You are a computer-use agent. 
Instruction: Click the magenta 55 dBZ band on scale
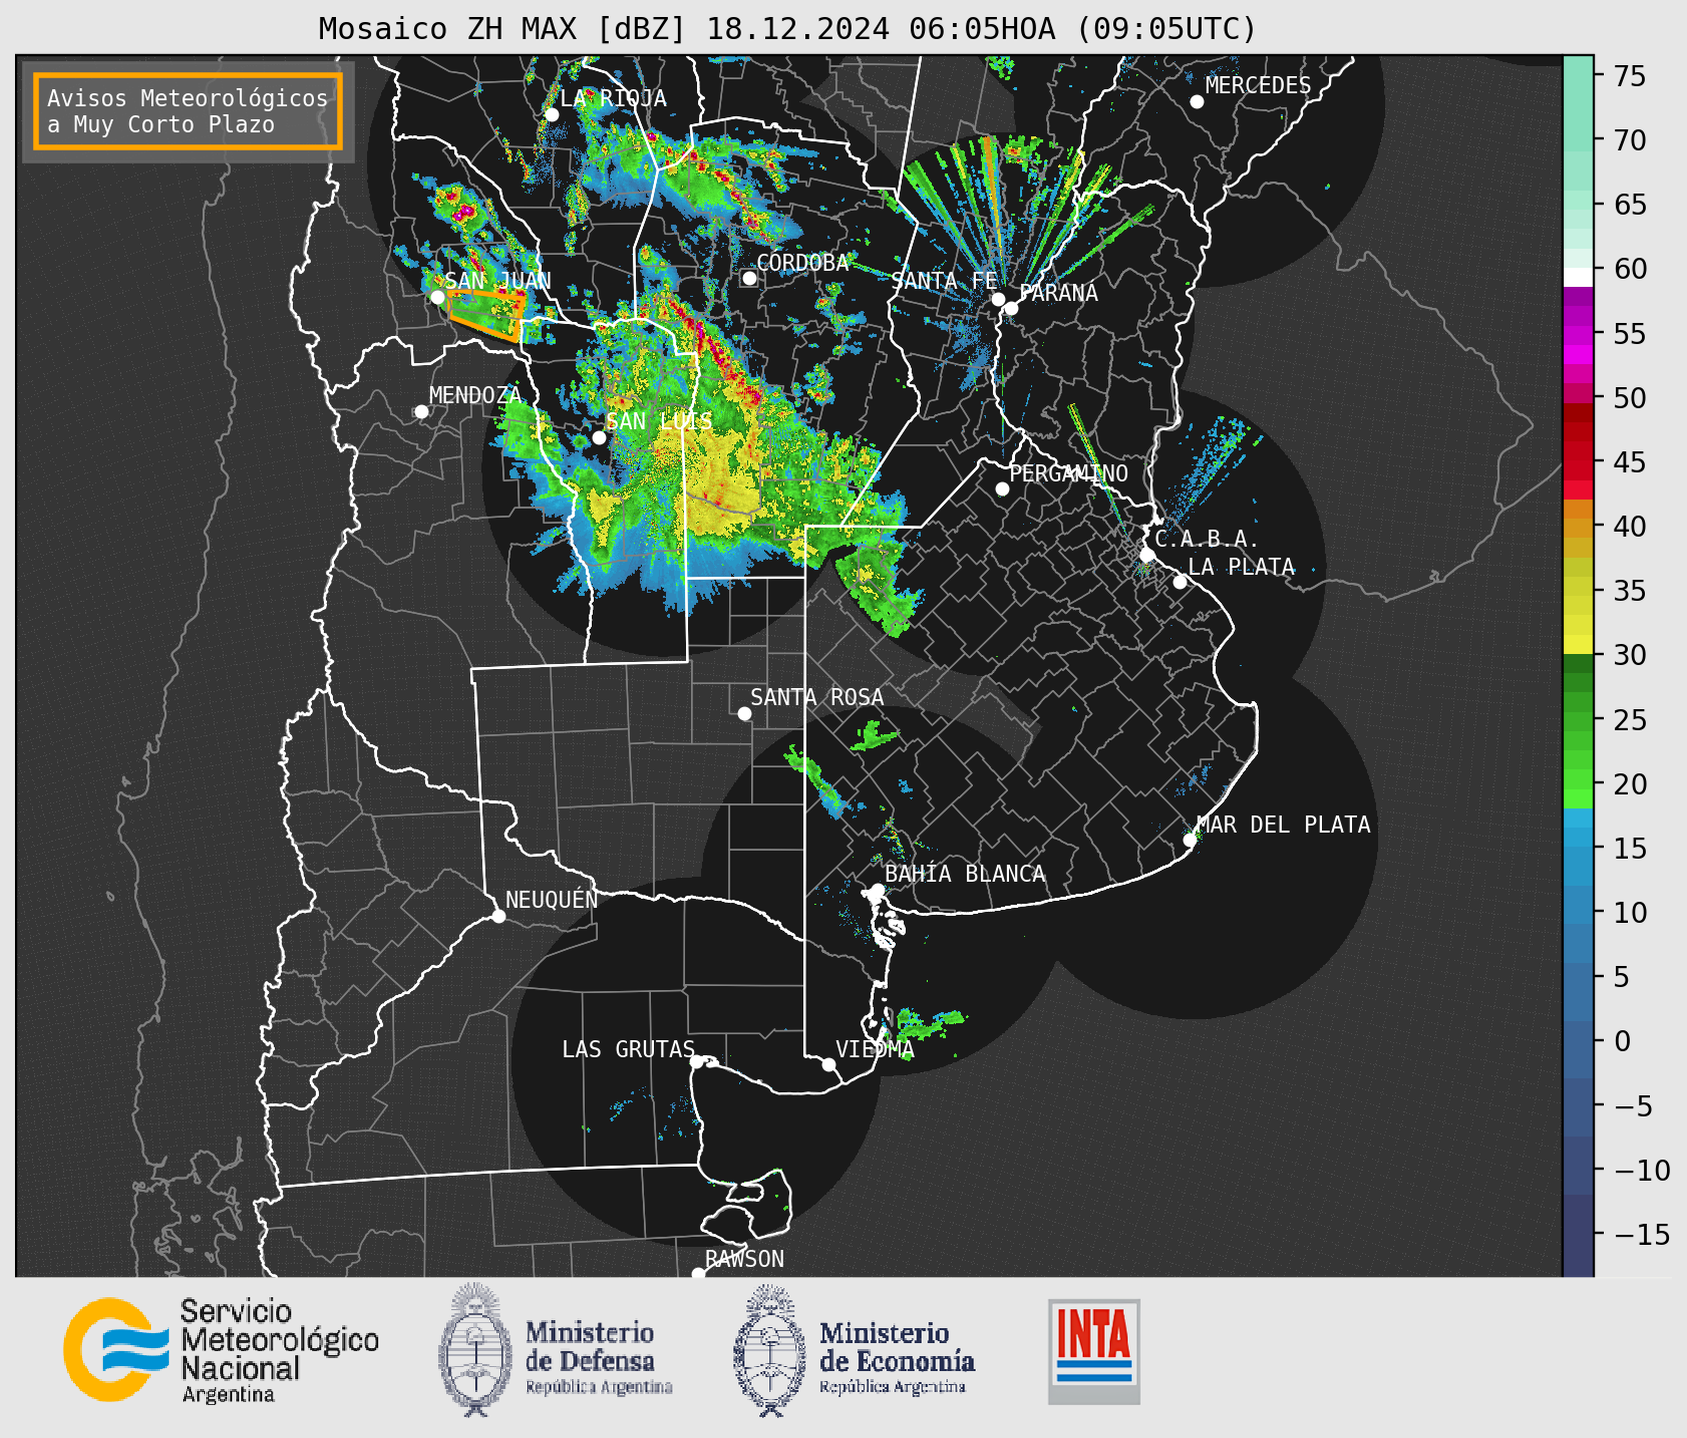coord(1578,334)
